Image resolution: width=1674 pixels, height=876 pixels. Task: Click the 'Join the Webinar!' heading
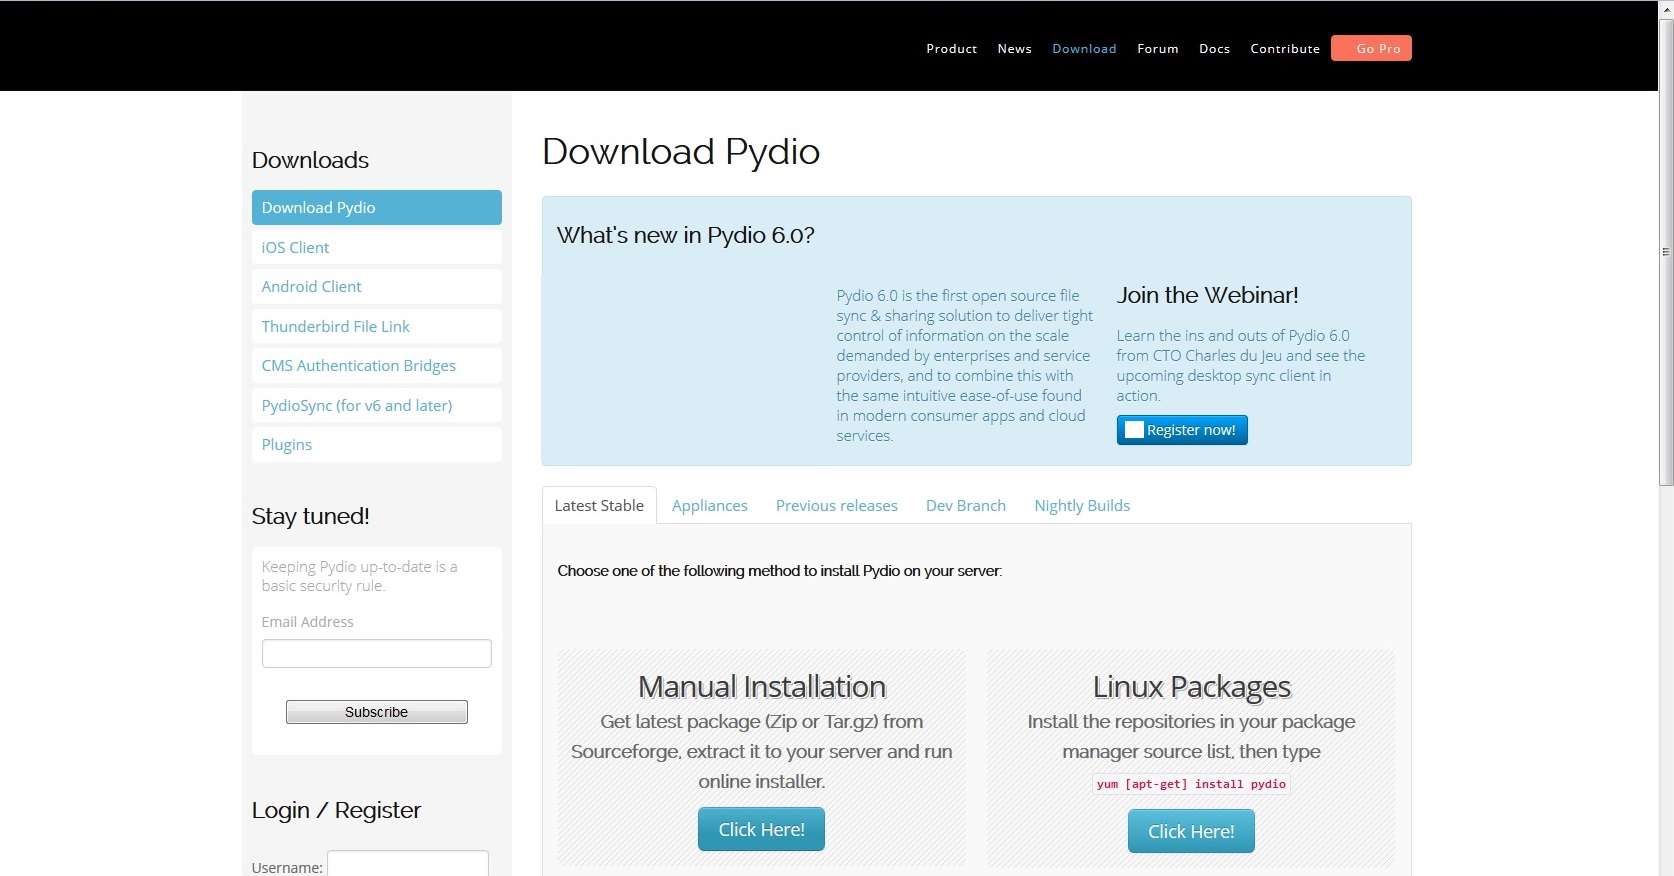click(x=1207, y=295)
